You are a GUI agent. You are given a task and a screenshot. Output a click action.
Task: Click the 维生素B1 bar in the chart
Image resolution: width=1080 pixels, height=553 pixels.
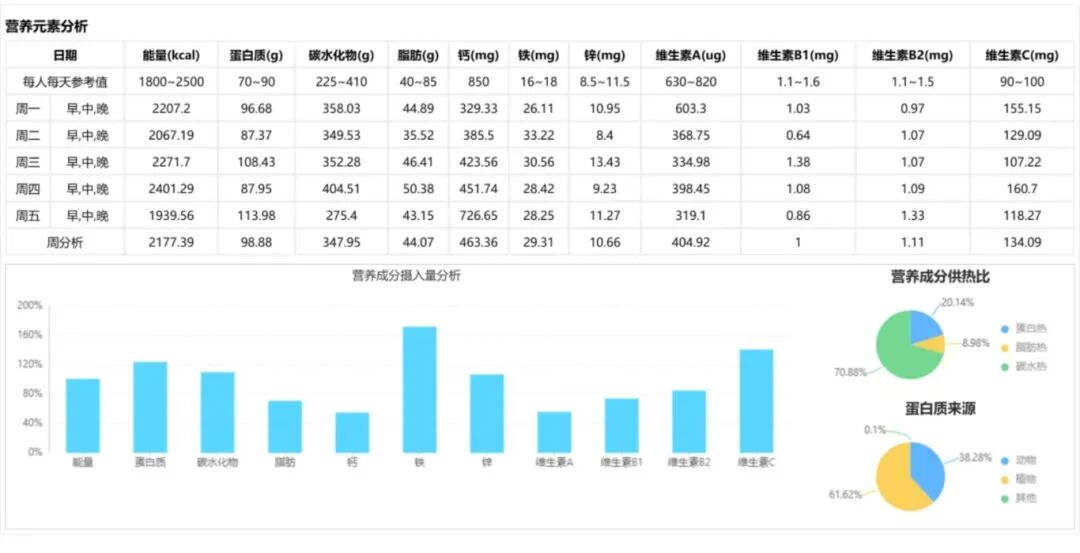[x=622, y=425]
